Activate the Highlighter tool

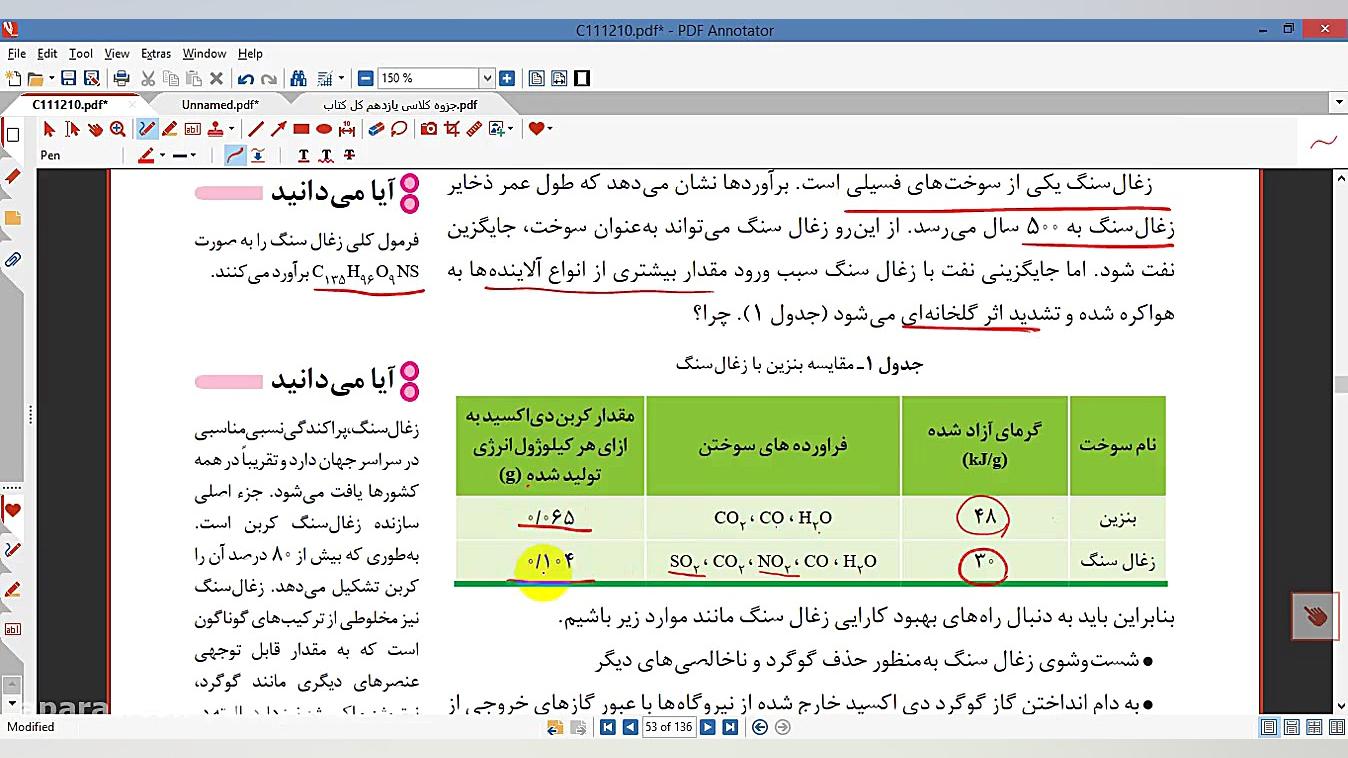coord(169,130)
